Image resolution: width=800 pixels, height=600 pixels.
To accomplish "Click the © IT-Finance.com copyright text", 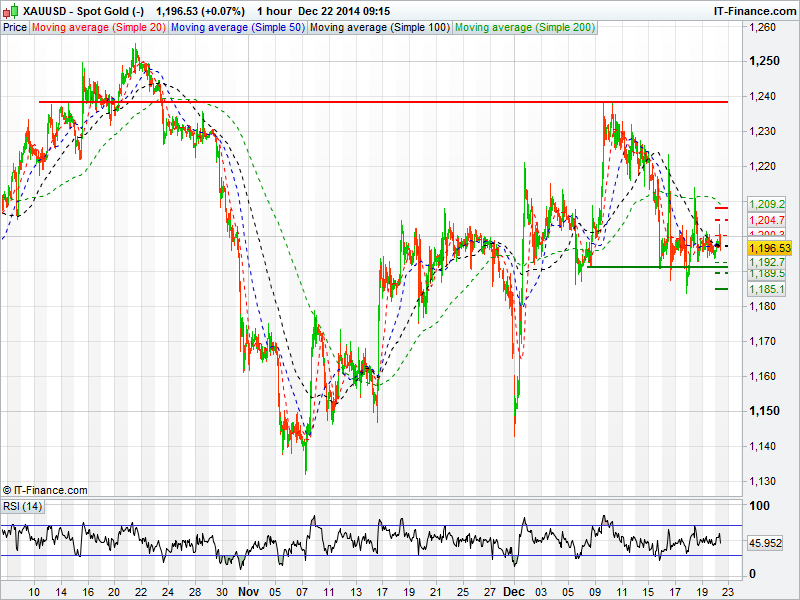I will (45, 490).
